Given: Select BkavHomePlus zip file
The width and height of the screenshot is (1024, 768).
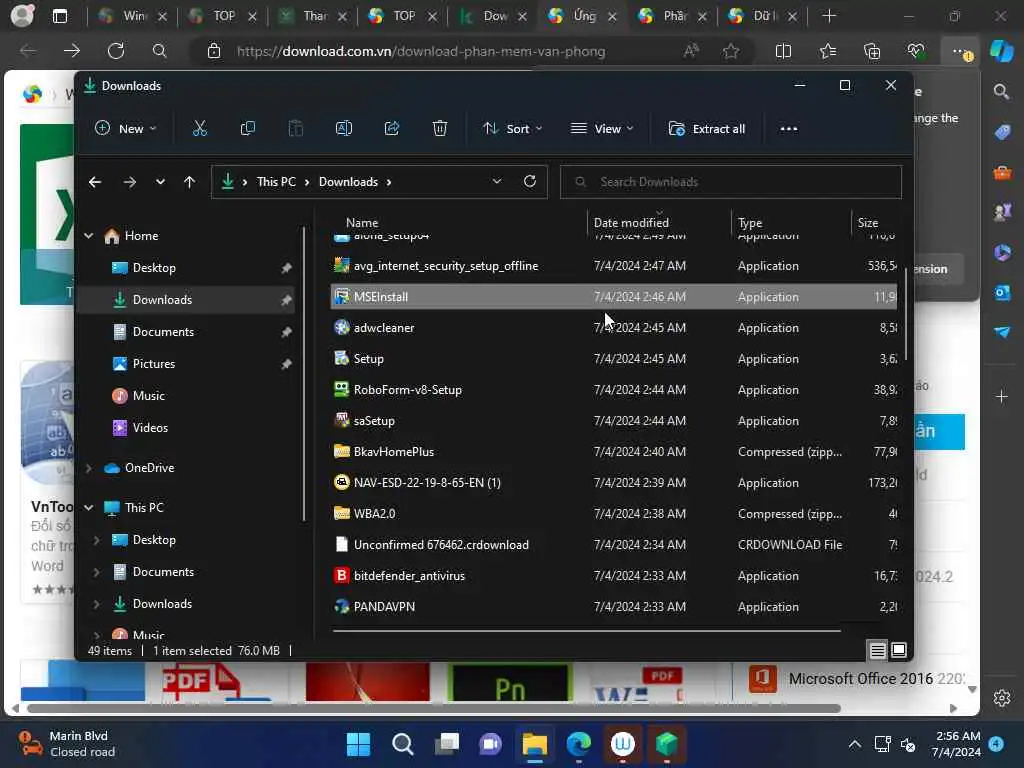Looking at the screenshot, I should [x=614, y=452].
